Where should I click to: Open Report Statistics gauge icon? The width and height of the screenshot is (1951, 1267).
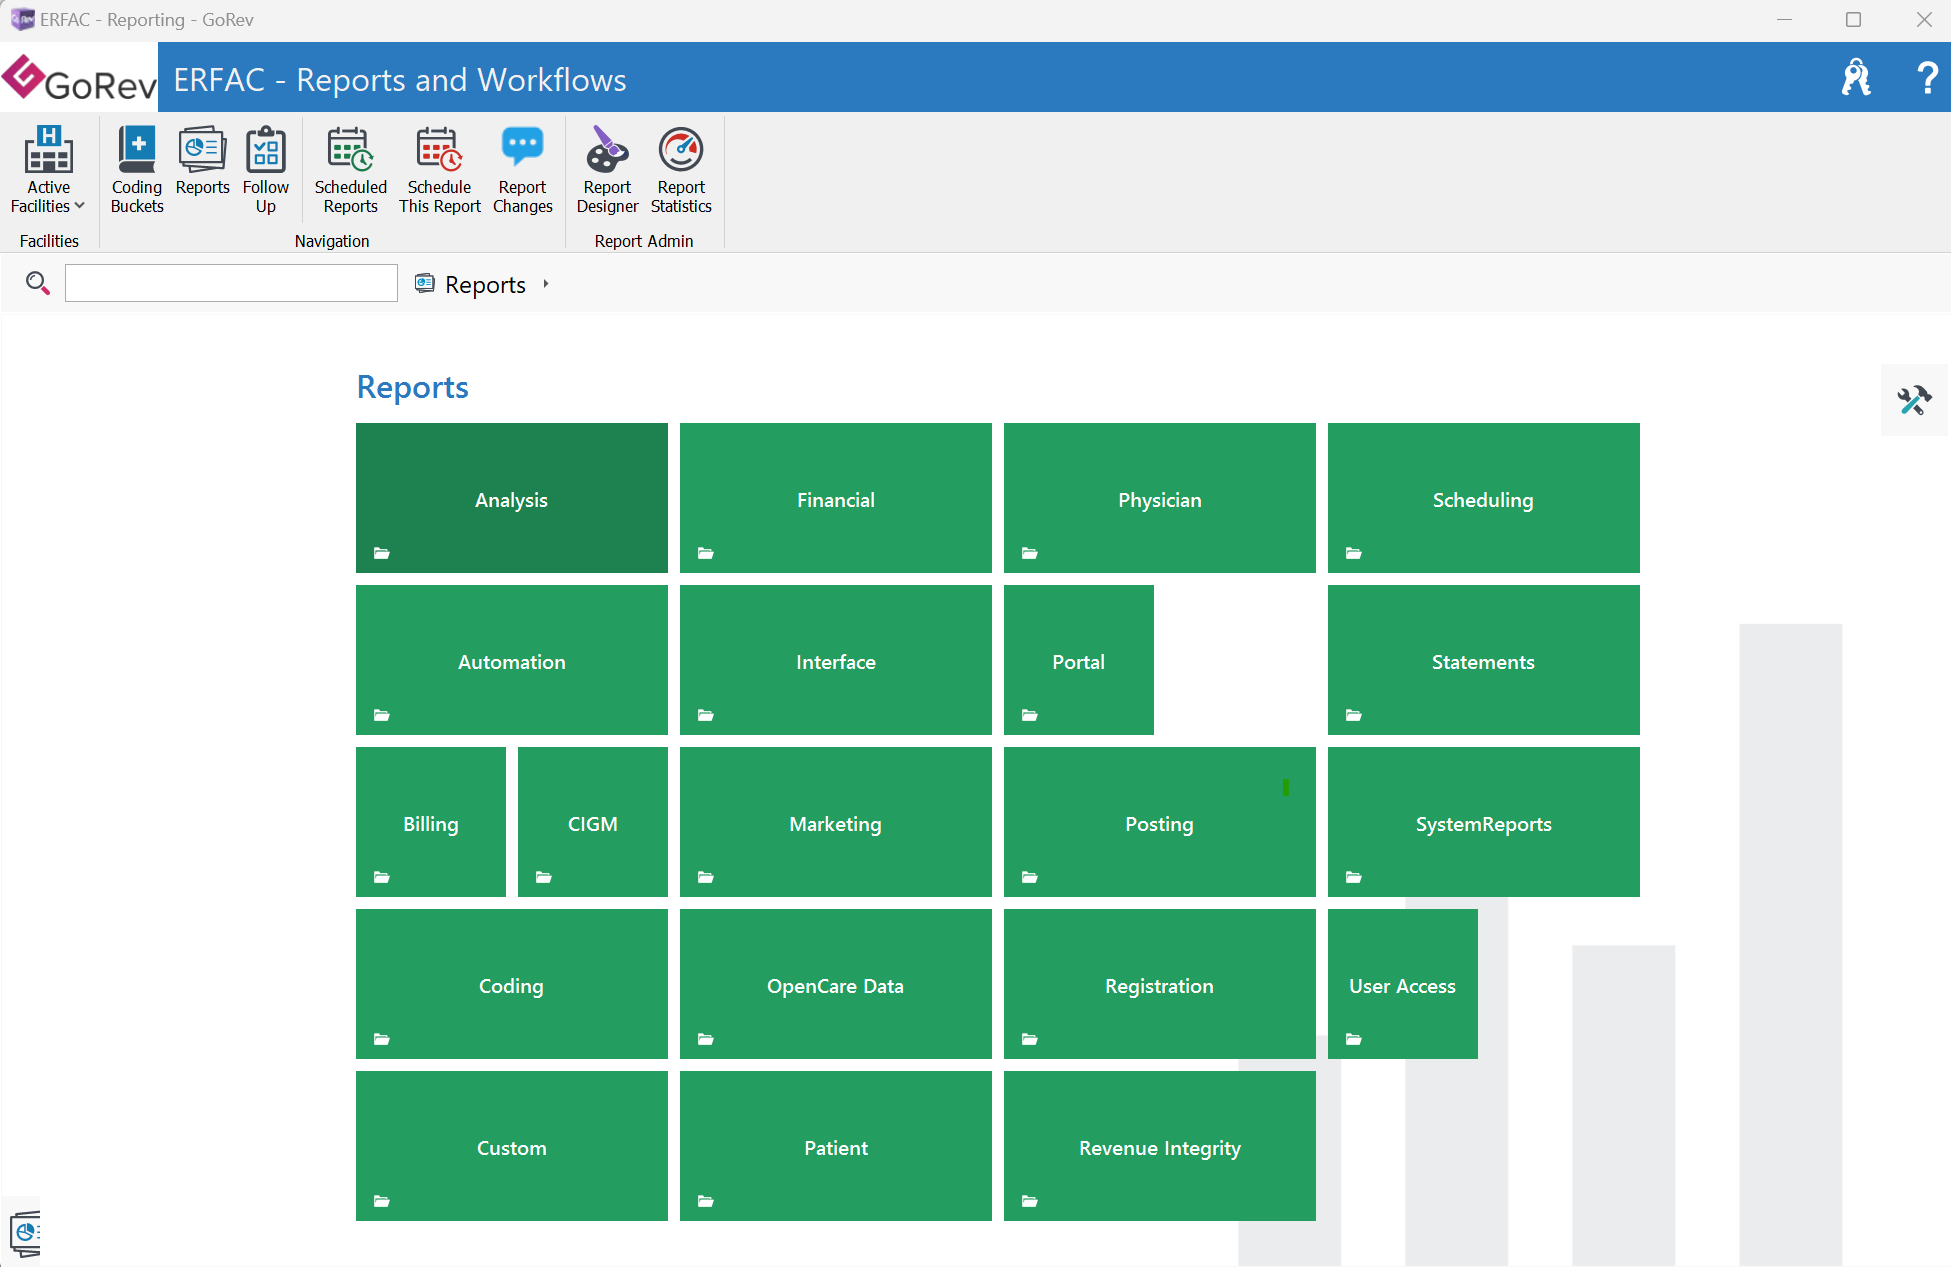click(681, 169)
